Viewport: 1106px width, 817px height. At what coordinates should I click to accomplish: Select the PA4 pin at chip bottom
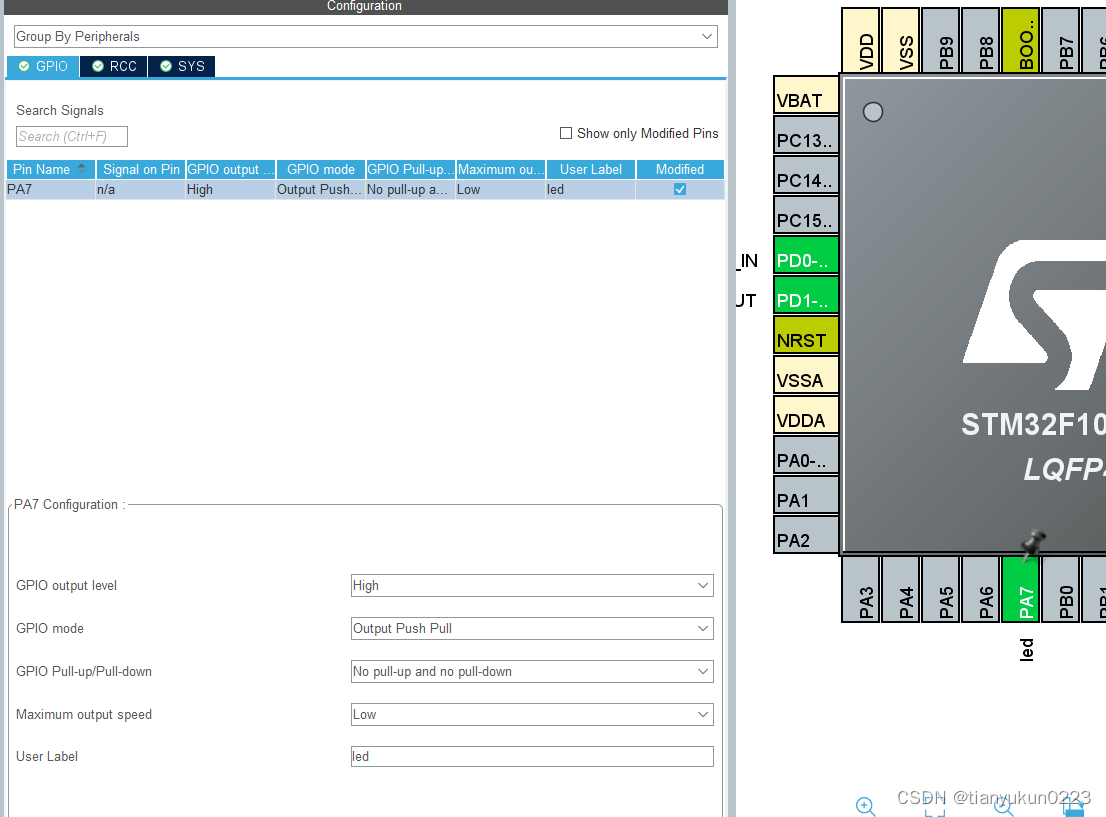(901, 590)
